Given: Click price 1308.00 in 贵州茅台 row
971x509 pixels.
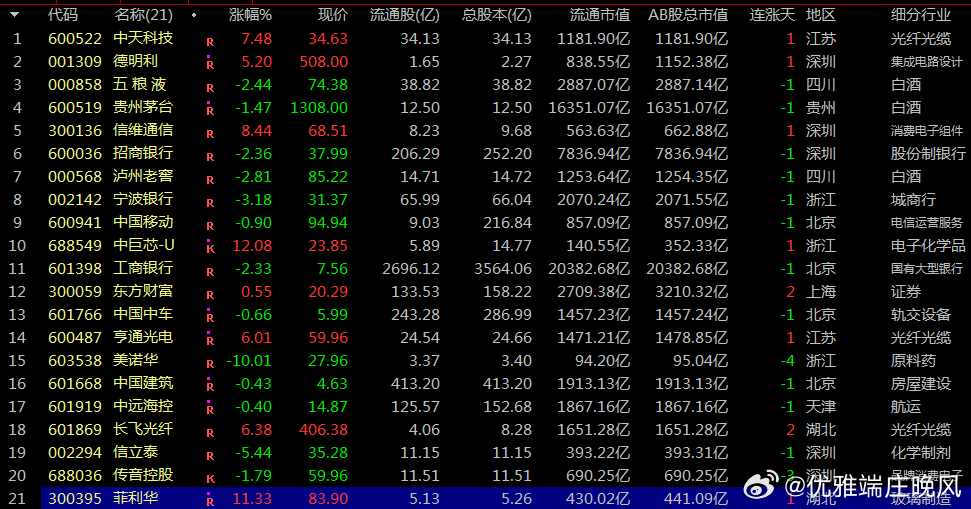Looking at the screenshot, I should point(319,108).
